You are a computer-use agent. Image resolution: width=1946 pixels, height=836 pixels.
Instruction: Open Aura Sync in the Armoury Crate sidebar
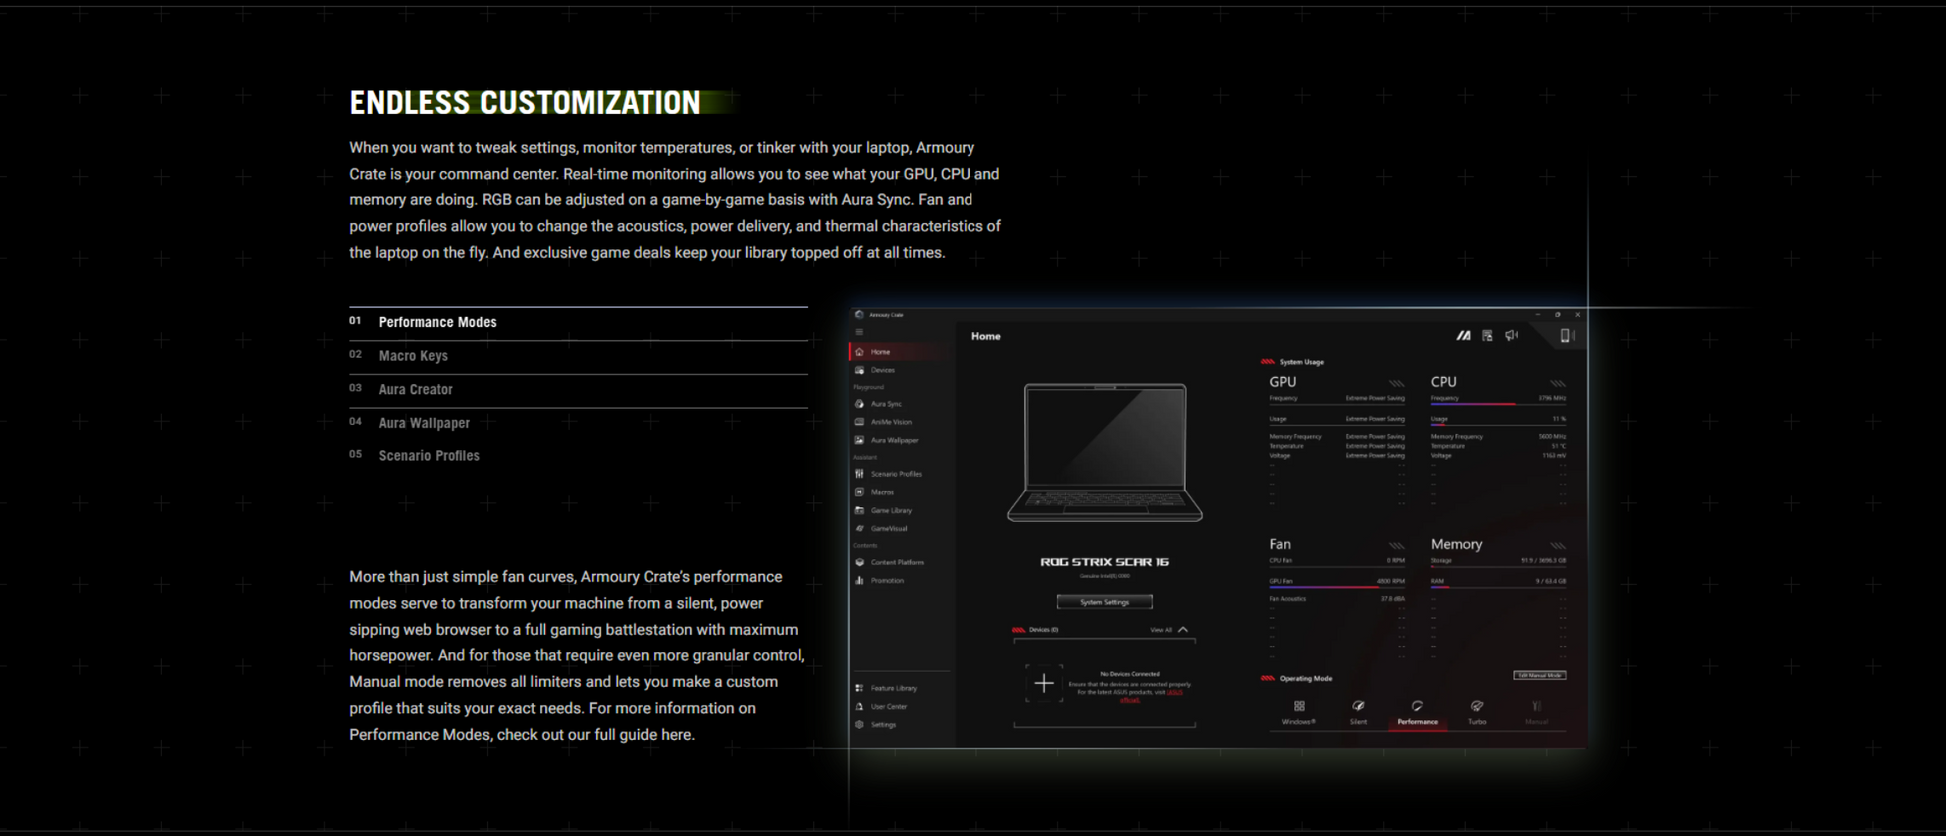click(885, 404)
